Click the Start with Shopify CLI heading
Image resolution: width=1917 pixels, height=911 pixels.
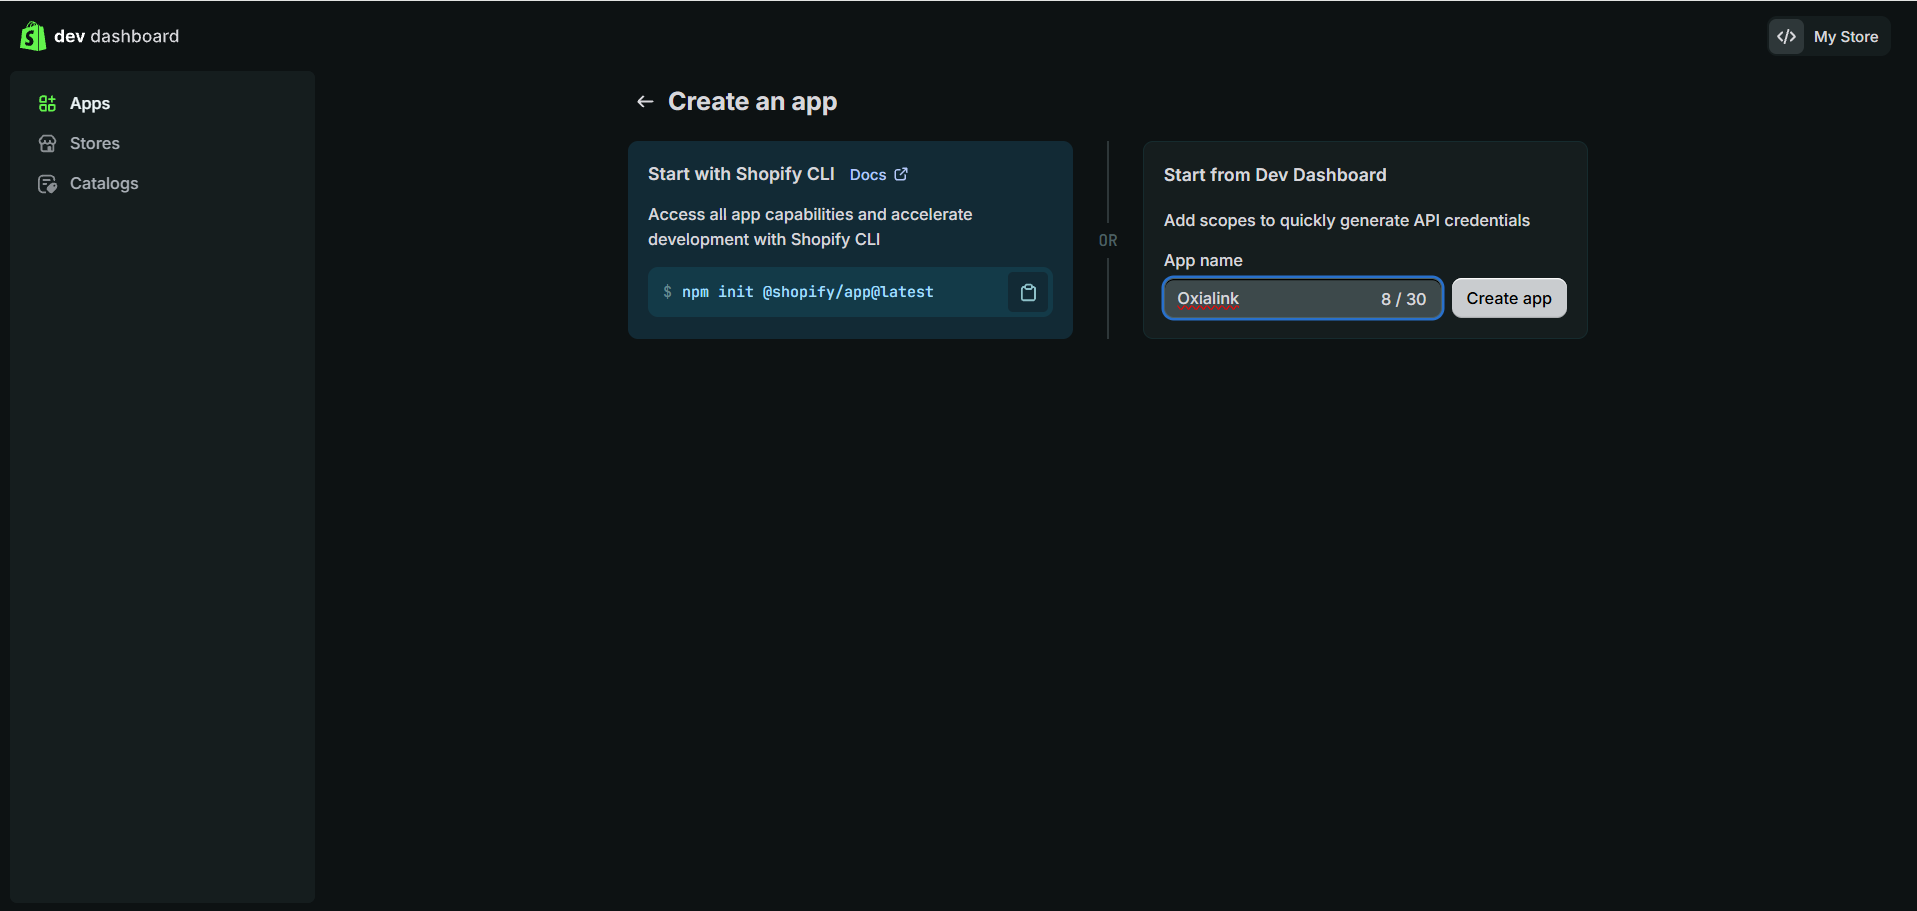click(x=741, y=174)
